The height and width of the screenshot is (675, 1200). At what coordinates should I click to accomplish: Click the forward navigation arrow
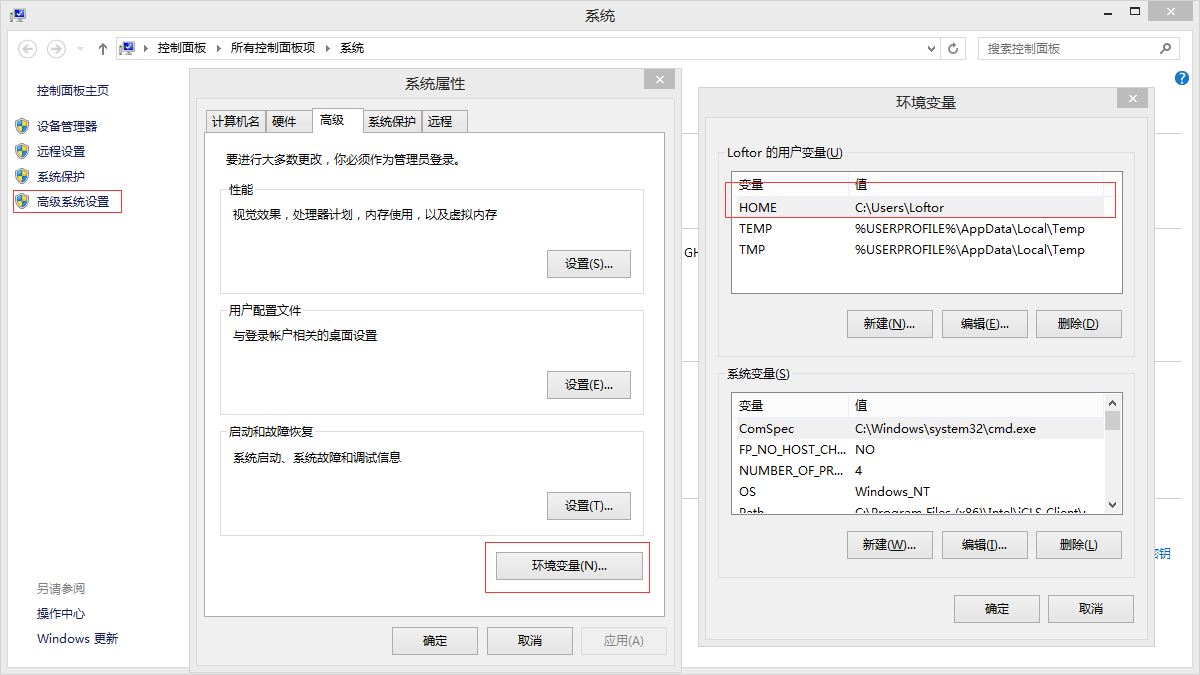tap(55, 47)
